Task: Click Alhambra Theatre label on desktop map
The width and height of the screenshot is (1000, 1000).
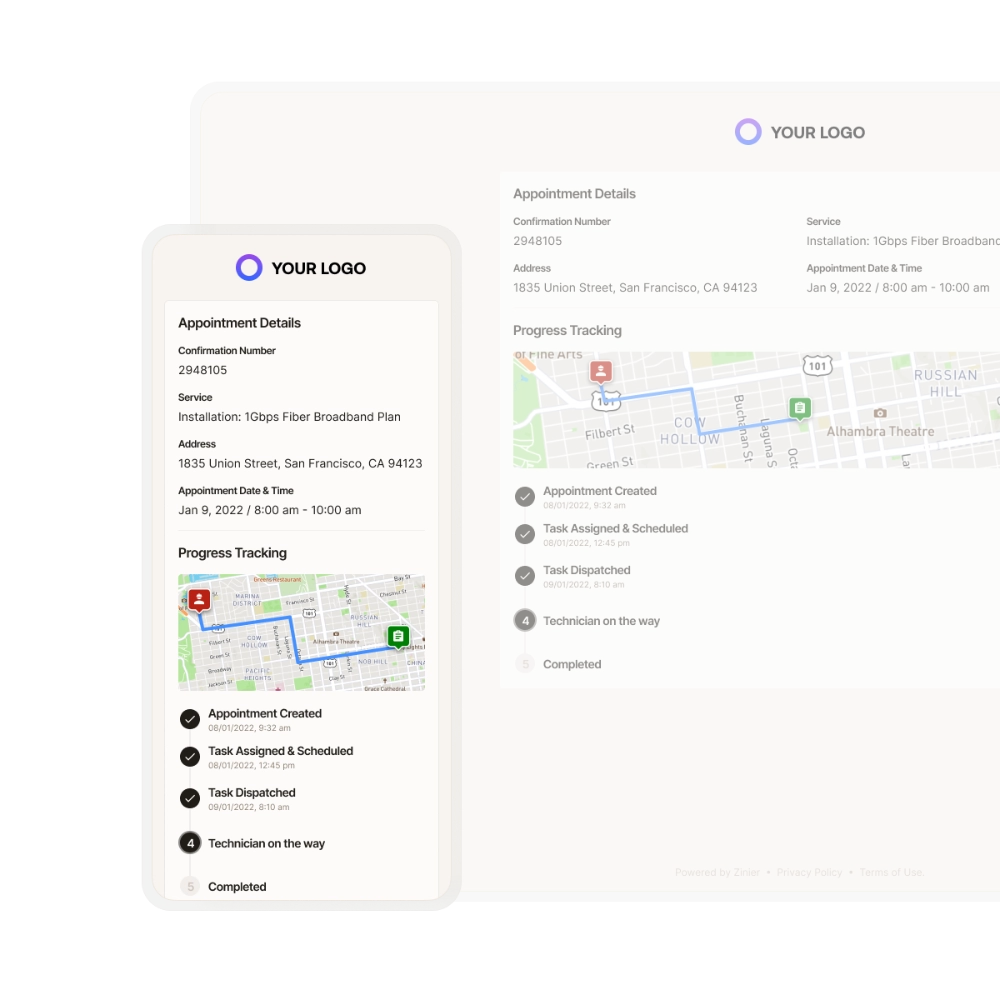Action: coord(881,432)
